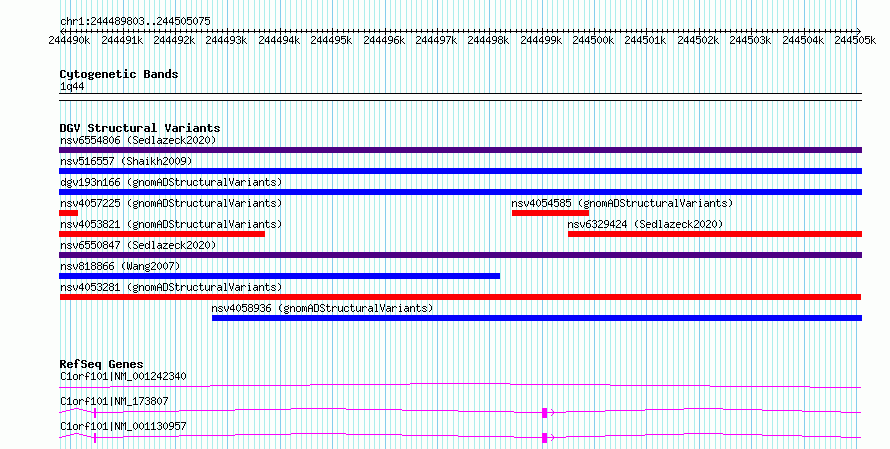Open variant label nsv4053821

(x=171, y=224)
